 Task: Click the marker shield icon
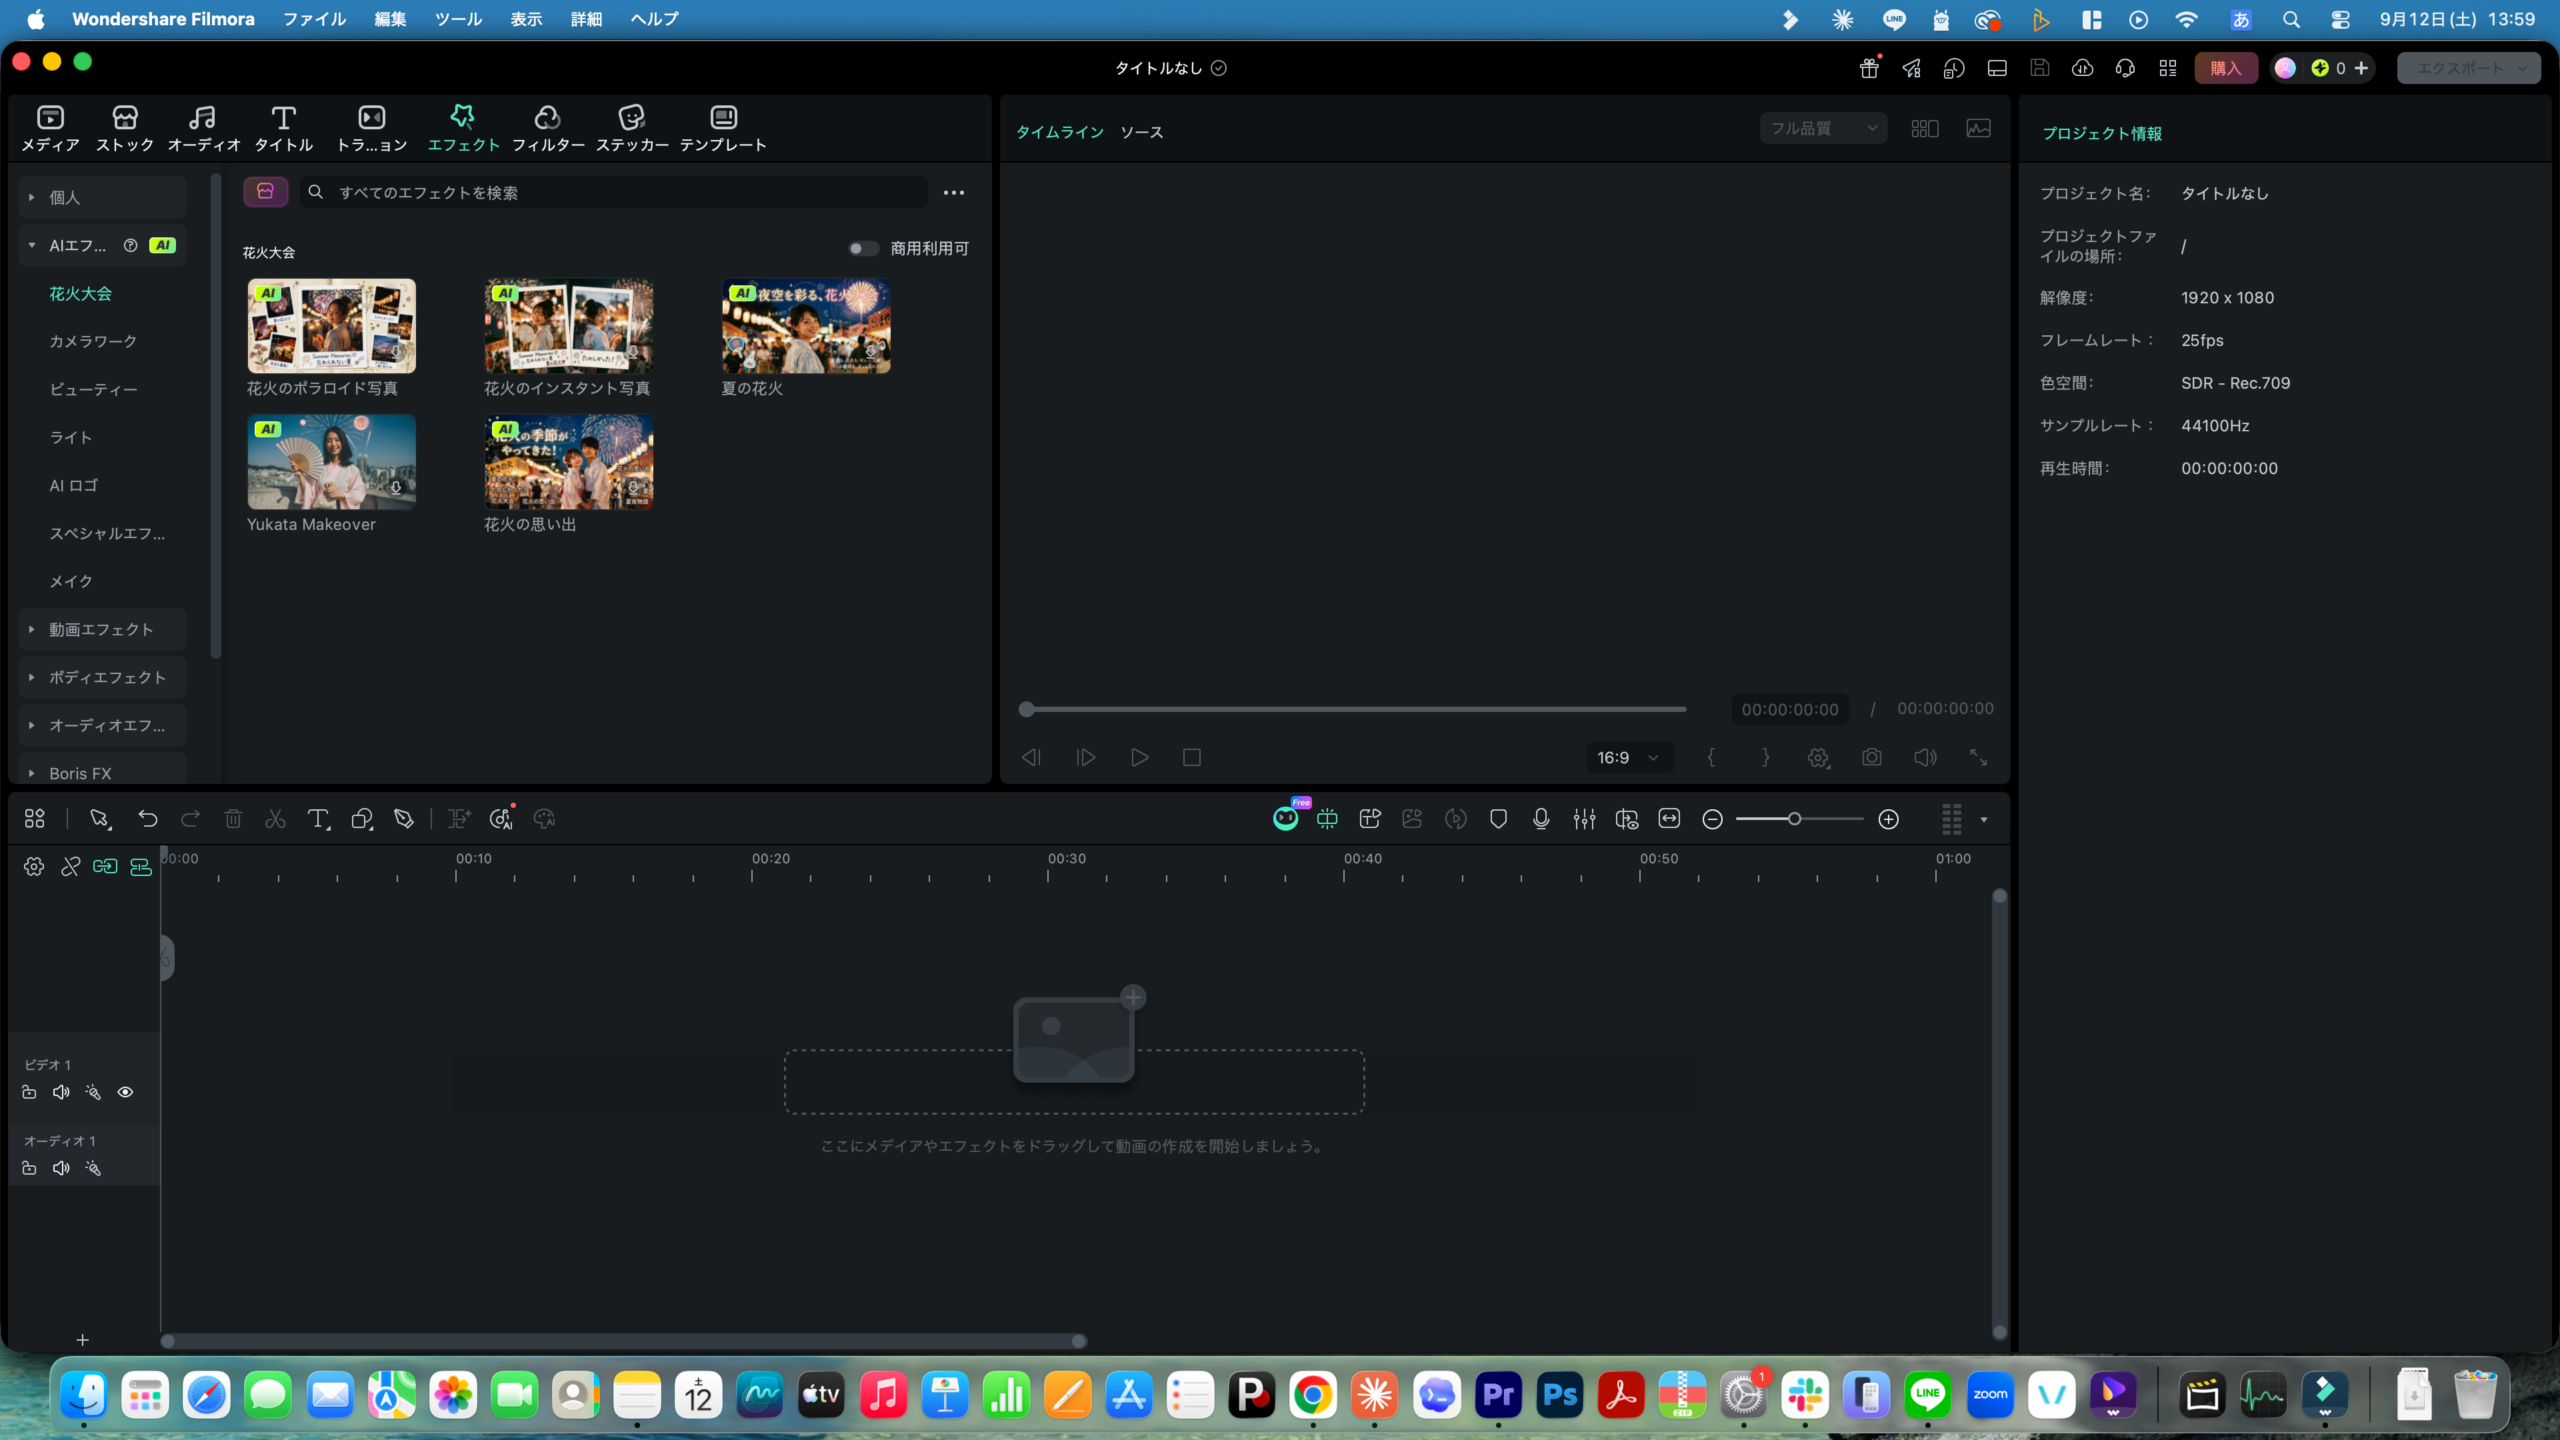tap(1498, 819)
